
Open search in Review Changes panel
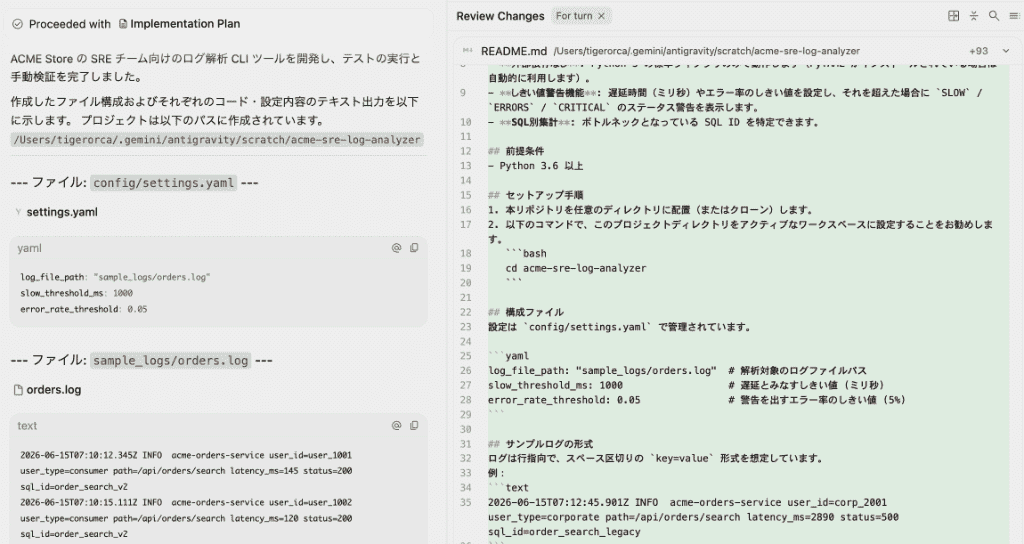(994, 16)
